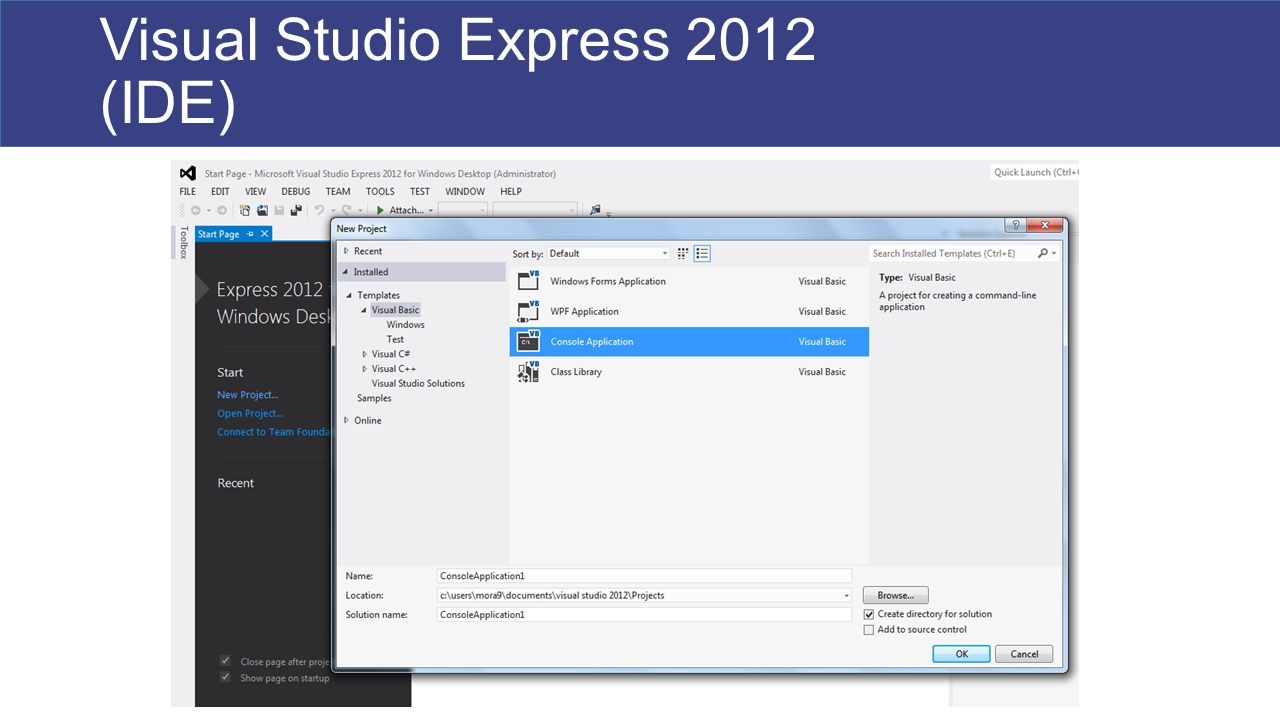Select Test under Visual Basic tree

[396, 339]
